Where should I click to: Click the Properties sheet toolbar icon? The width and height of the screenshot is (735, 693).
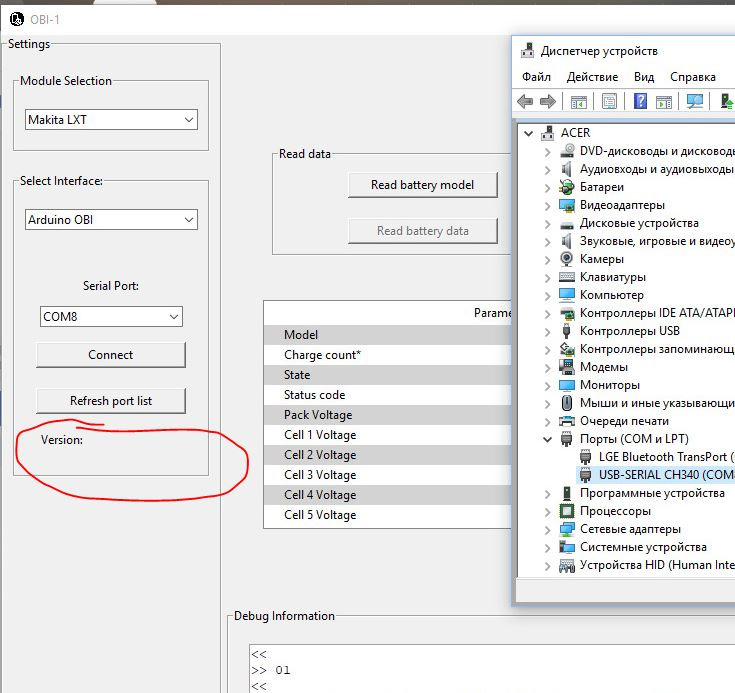point(609,102)
